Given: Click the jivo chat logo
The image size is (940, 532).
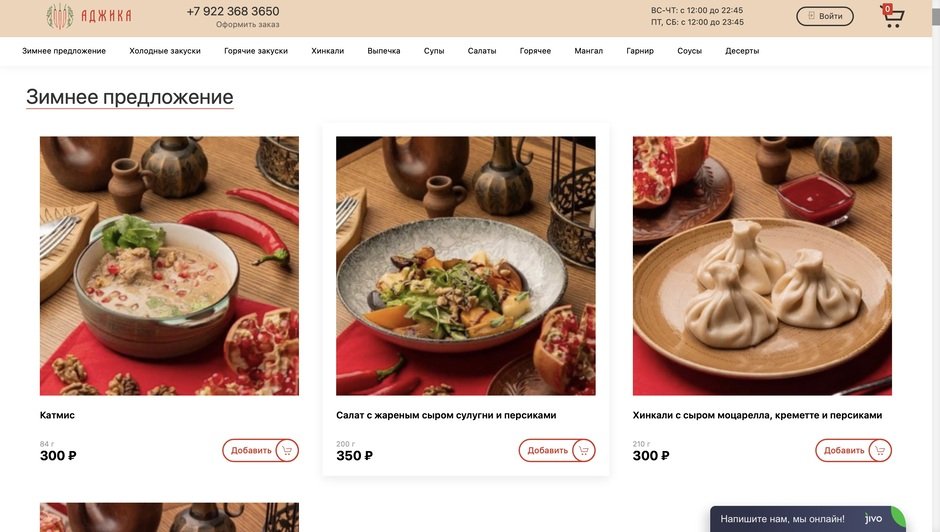Looking at the screenshot, I should [873, 518].
